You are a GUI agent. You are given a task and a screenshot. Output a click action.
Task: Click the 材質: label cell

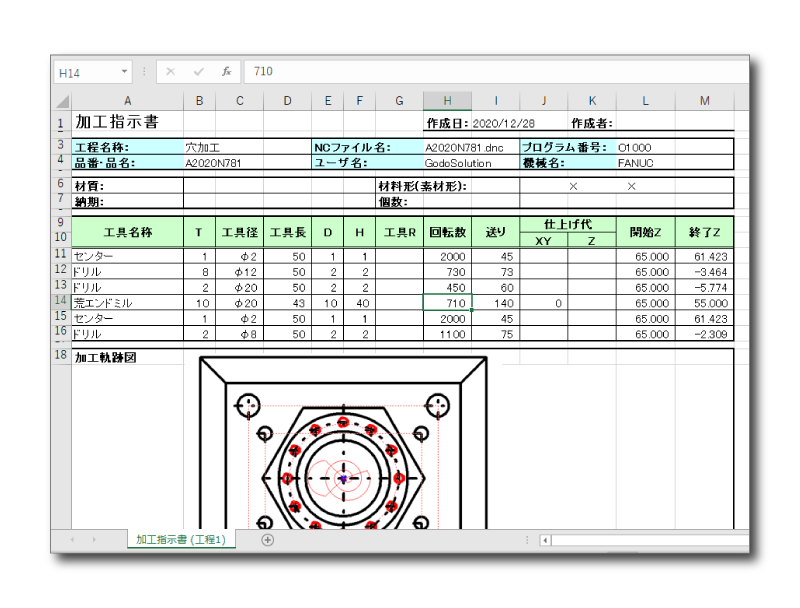tap(128, 186)
